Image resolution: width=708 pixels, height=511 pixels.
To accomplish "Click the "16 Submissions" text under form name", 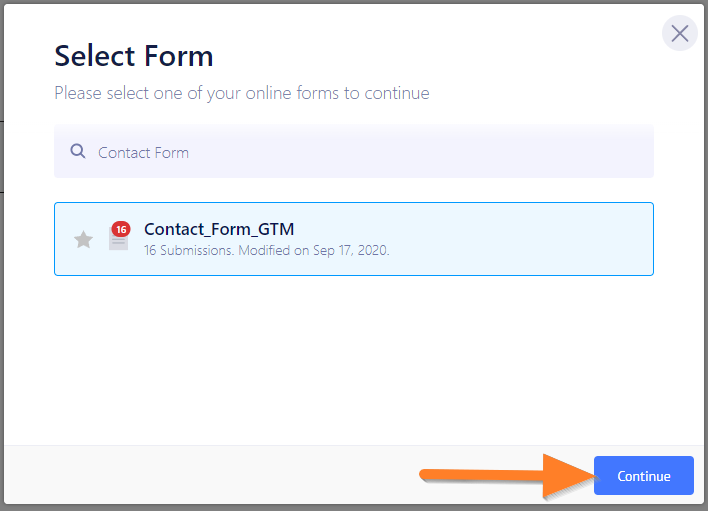I will click(188, 250).
